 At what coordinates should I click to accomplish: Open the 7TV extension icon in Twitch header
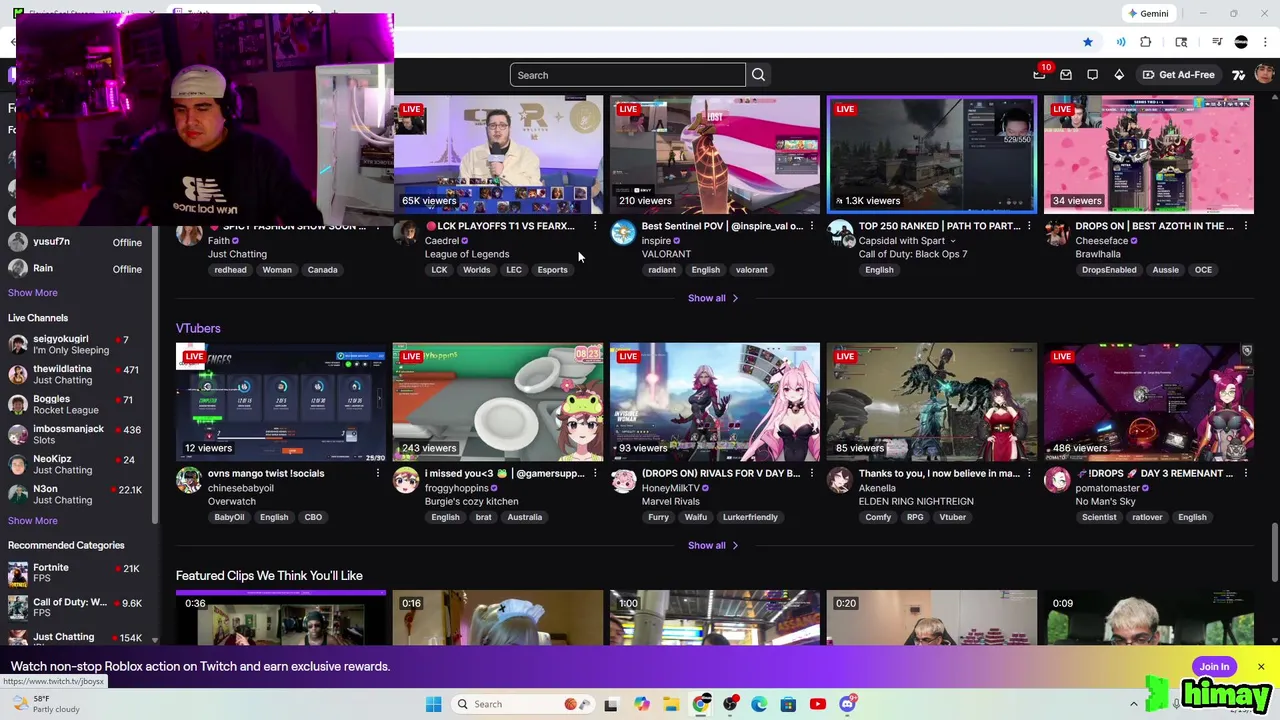coord(1239,75)
